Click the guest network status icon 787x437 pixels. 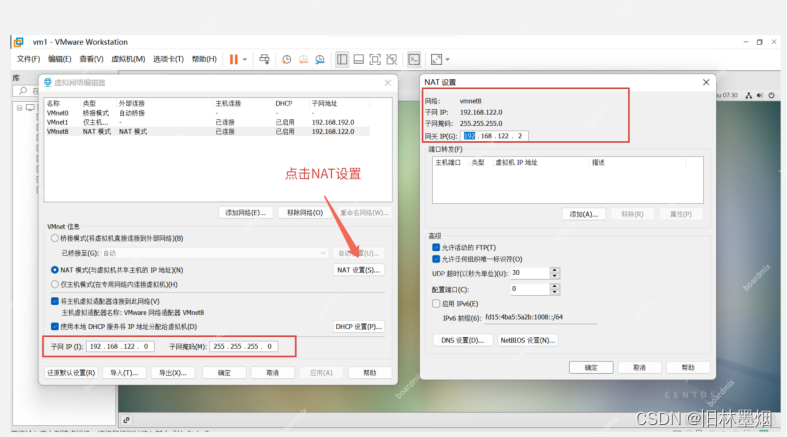coord(749,95)
